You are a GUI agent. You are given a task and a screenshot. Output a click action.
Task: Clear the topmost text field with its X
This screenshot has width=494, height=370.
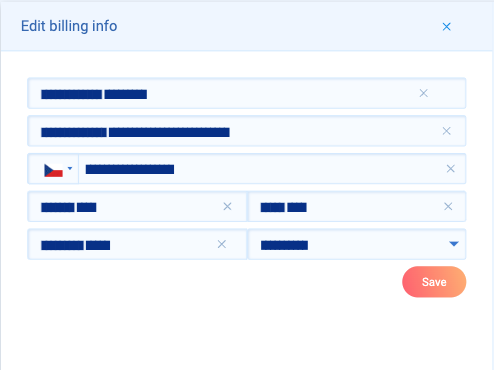(x=424, y=93)
